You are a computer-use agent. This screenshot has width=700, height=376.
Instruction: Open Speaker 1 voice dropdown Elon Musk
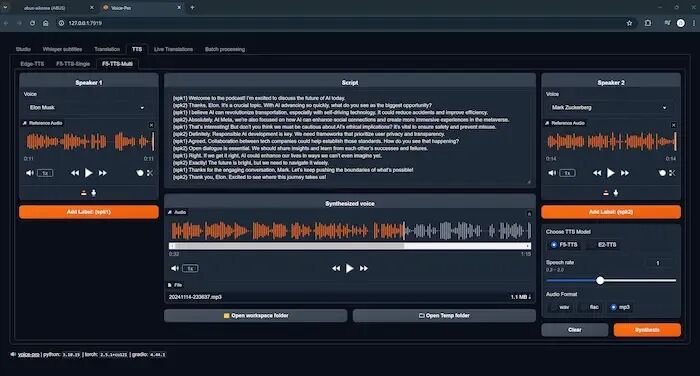[87, 108]
